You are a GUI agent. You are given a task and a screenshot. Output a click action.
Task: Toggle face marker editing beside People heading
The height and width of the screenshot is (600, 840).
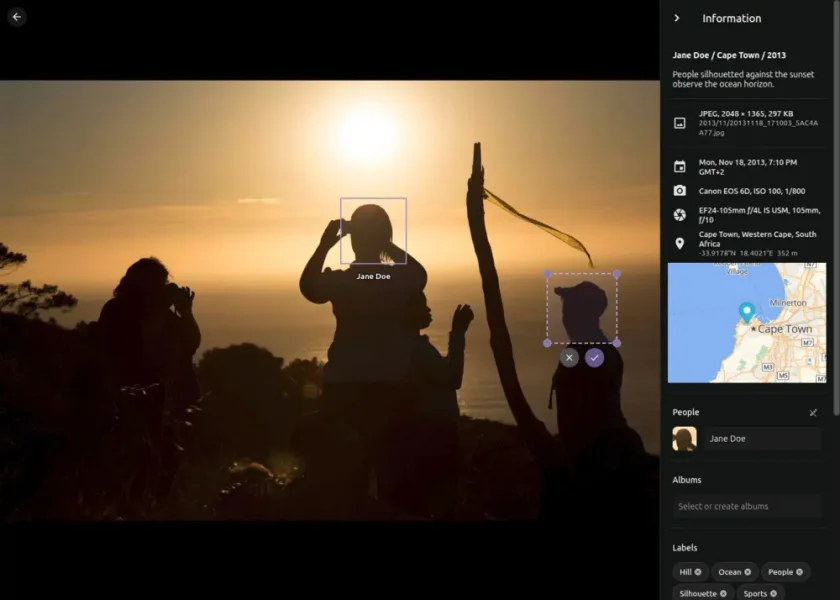(813, 412)
